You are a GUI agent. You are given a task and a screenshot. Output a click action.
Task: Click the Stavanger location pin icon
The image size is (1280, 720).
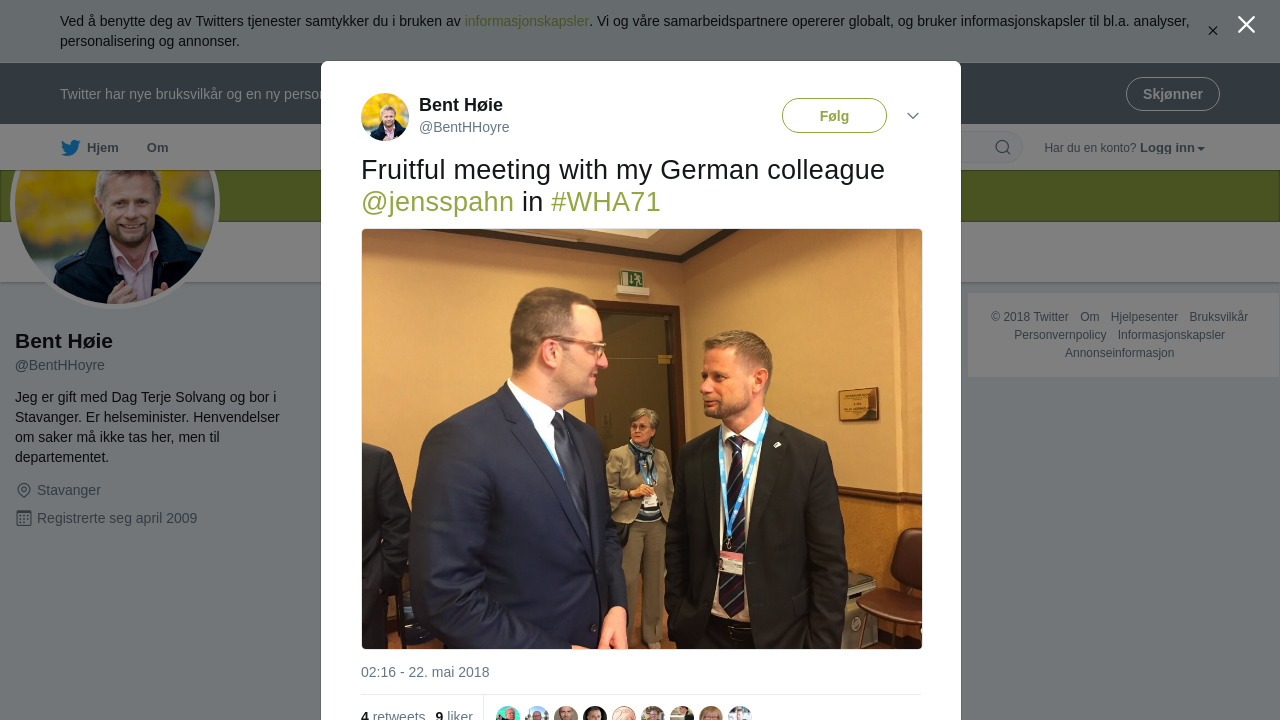(24, 490)
